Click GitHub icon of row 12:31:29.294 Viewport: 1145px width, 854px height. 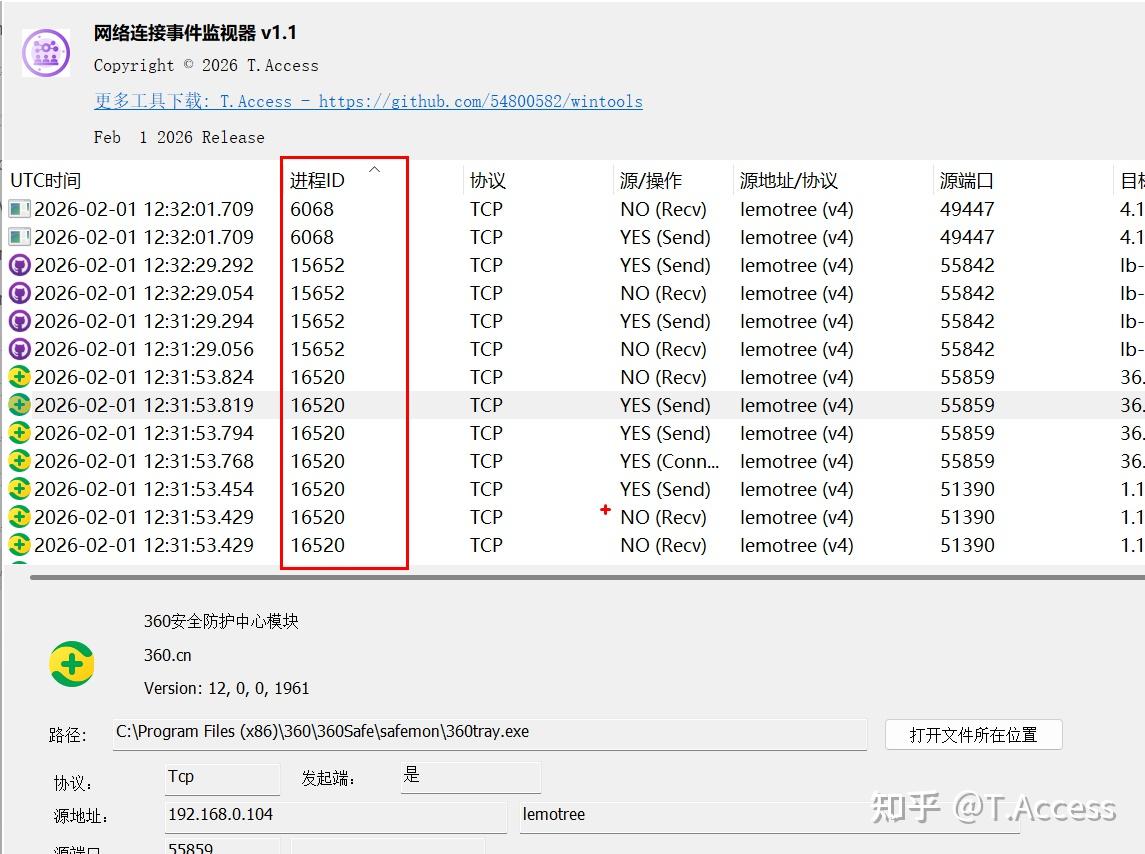coord(20,321)
